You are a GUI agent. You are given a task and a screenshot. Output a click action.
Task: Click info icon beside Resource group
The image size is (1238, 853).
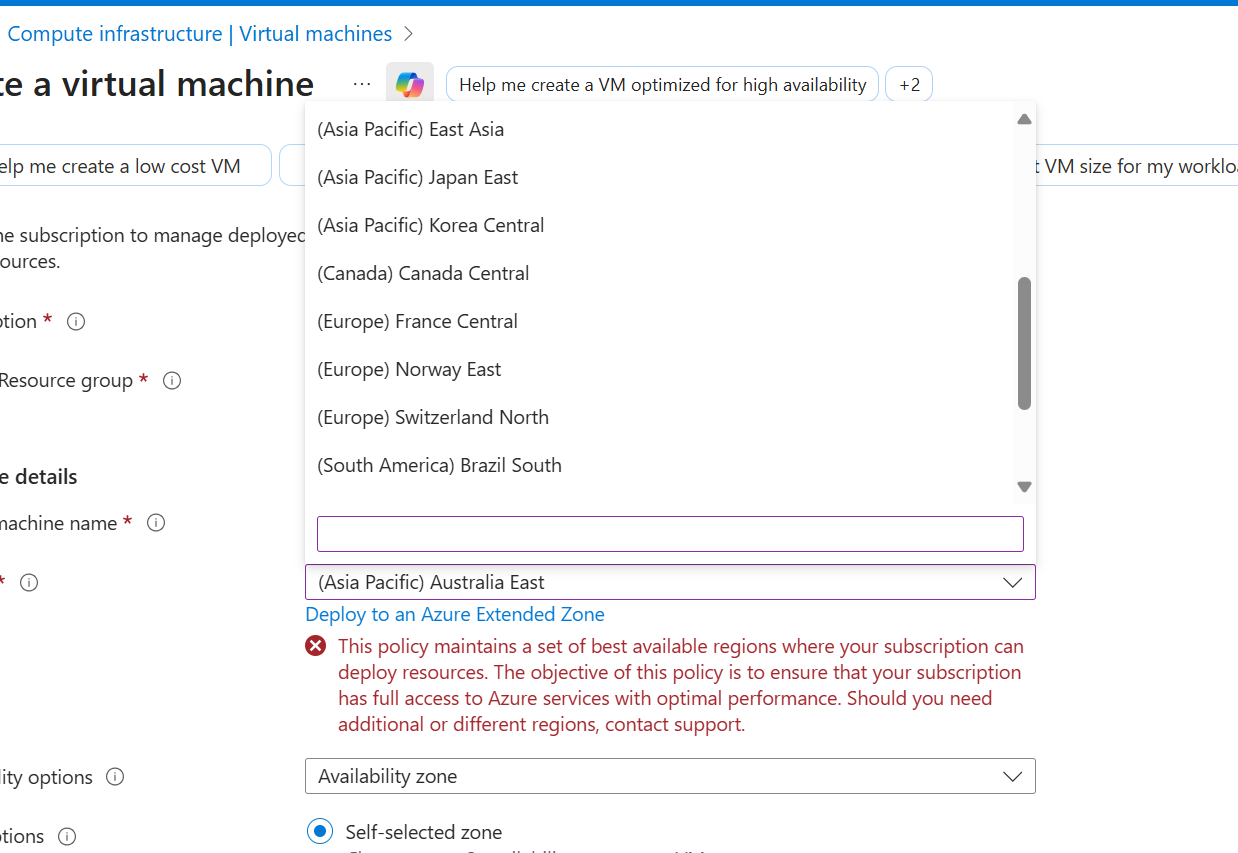click(x=172, y=381)
